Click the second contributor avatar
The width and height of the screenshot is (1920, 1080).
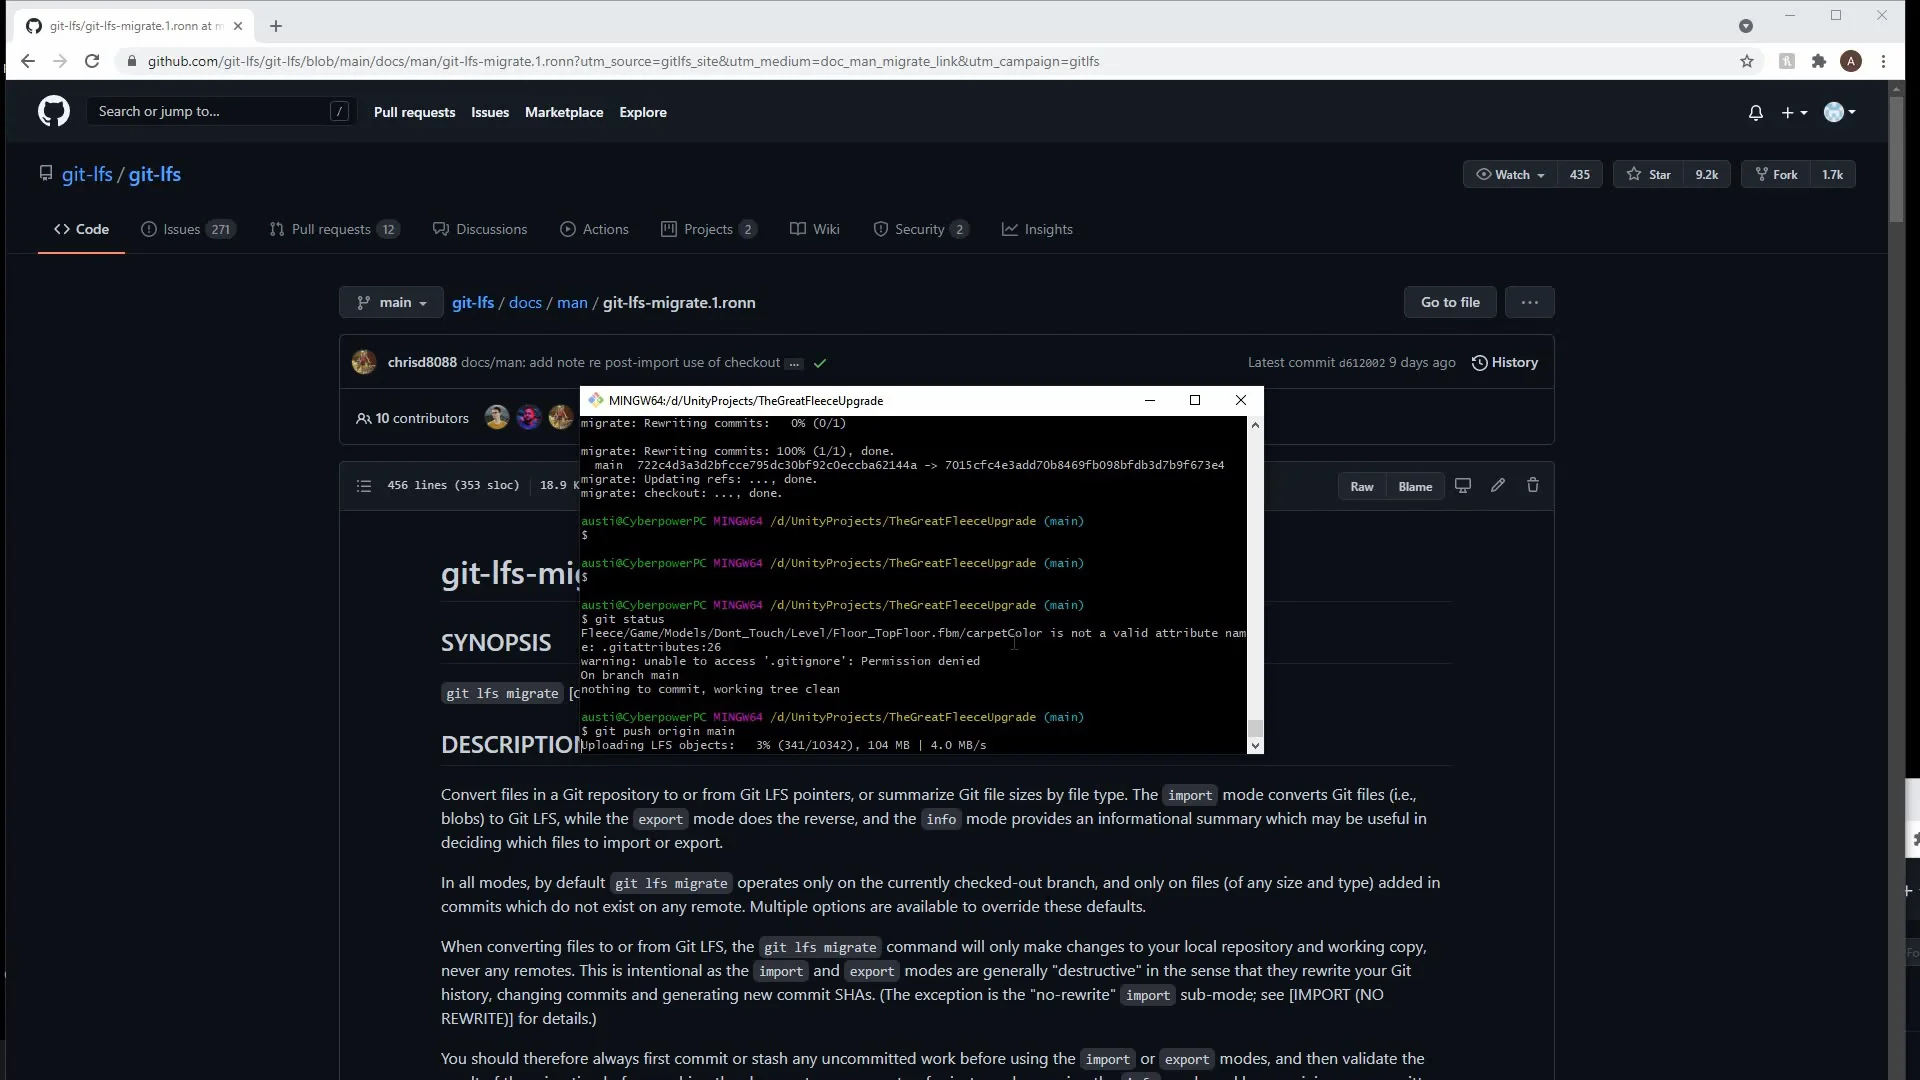[529, 417]
